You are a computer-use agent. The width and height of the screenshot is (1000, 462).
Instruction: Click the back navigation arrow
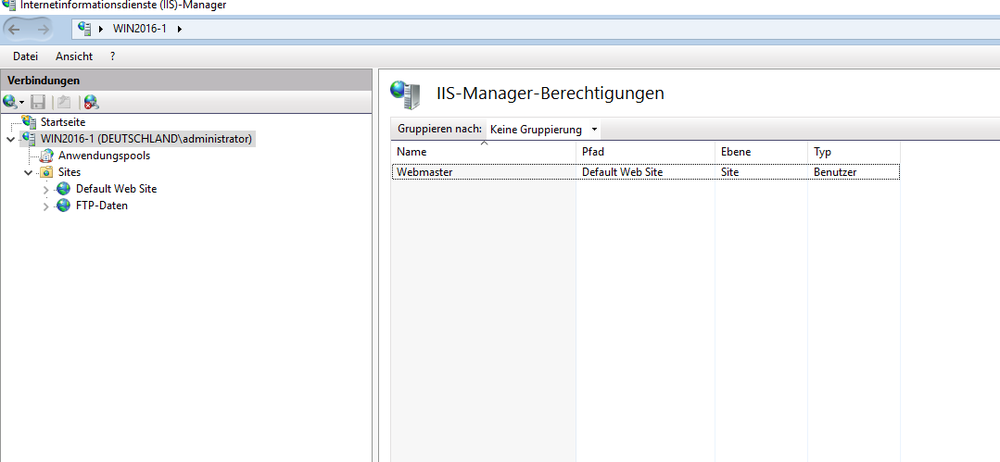click(14, 28)
